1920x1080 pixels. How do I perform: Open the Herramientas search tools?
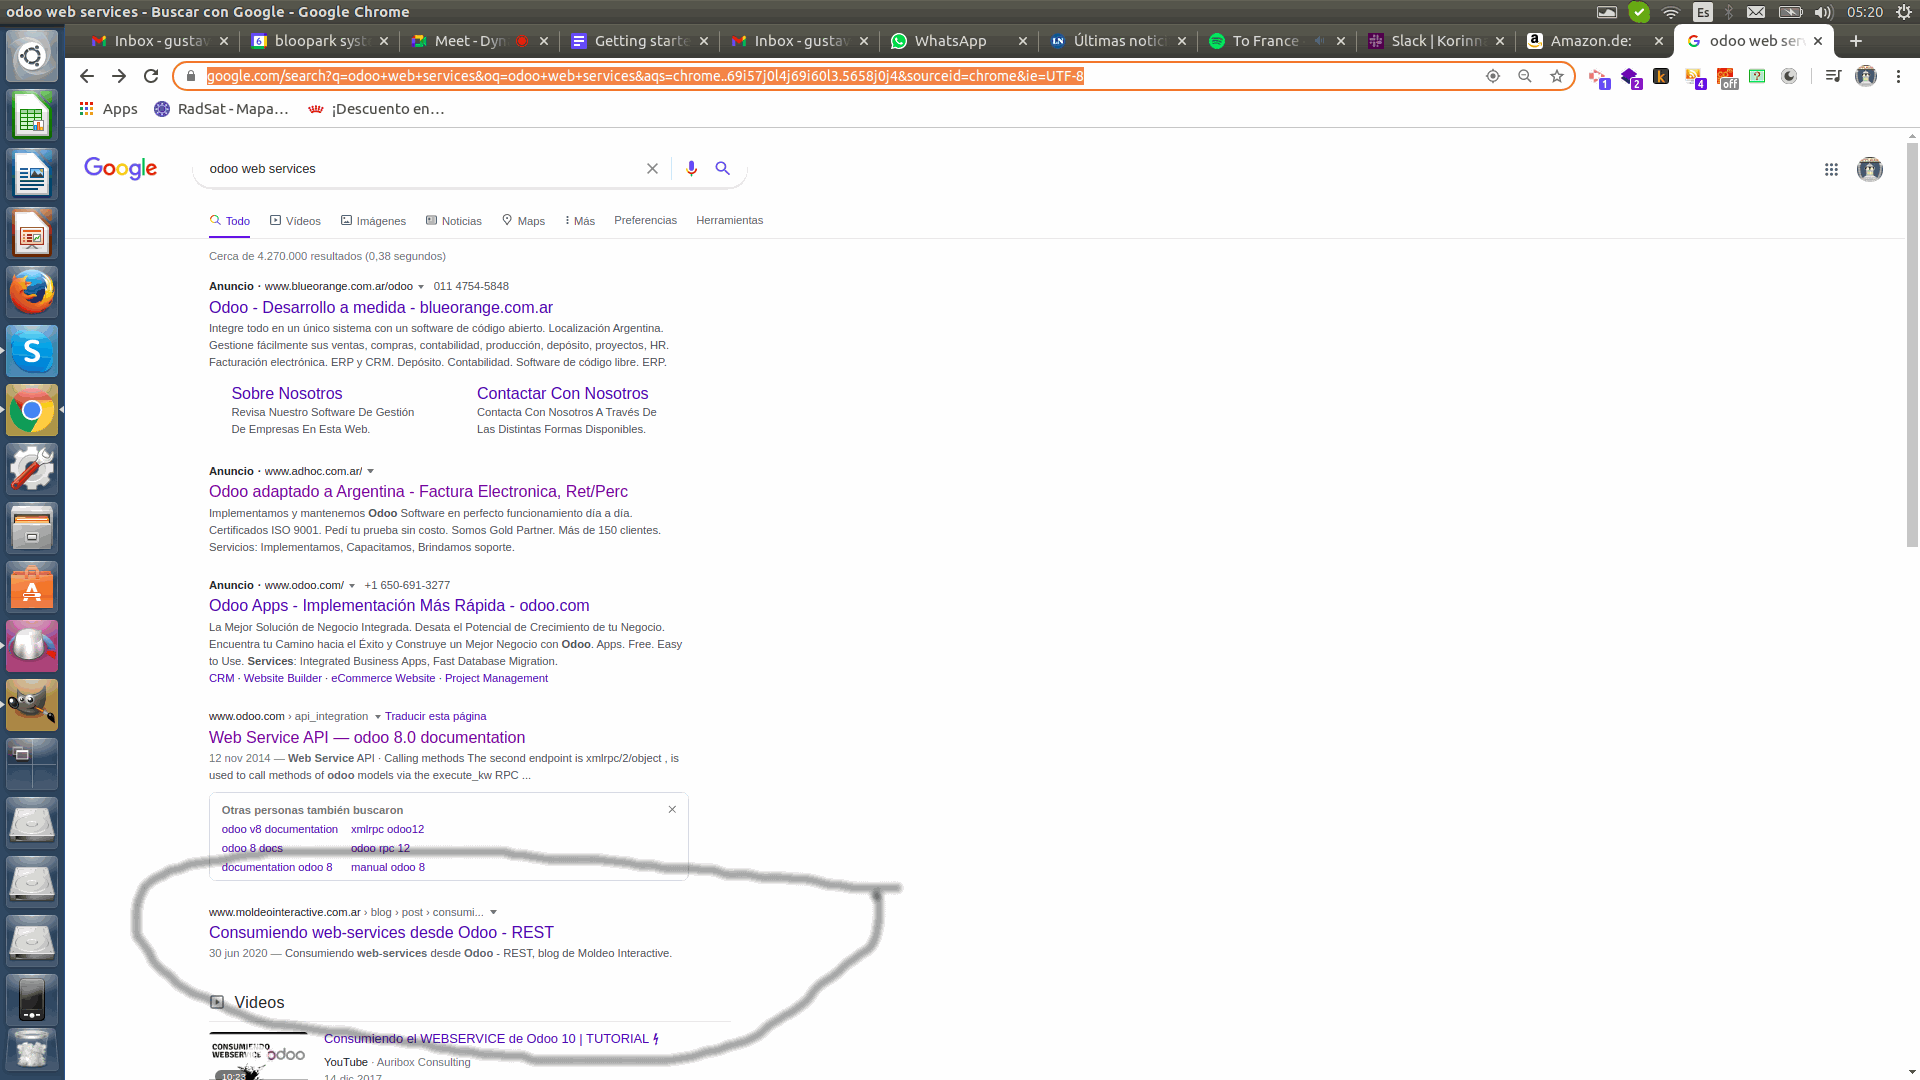click(729, 220)
